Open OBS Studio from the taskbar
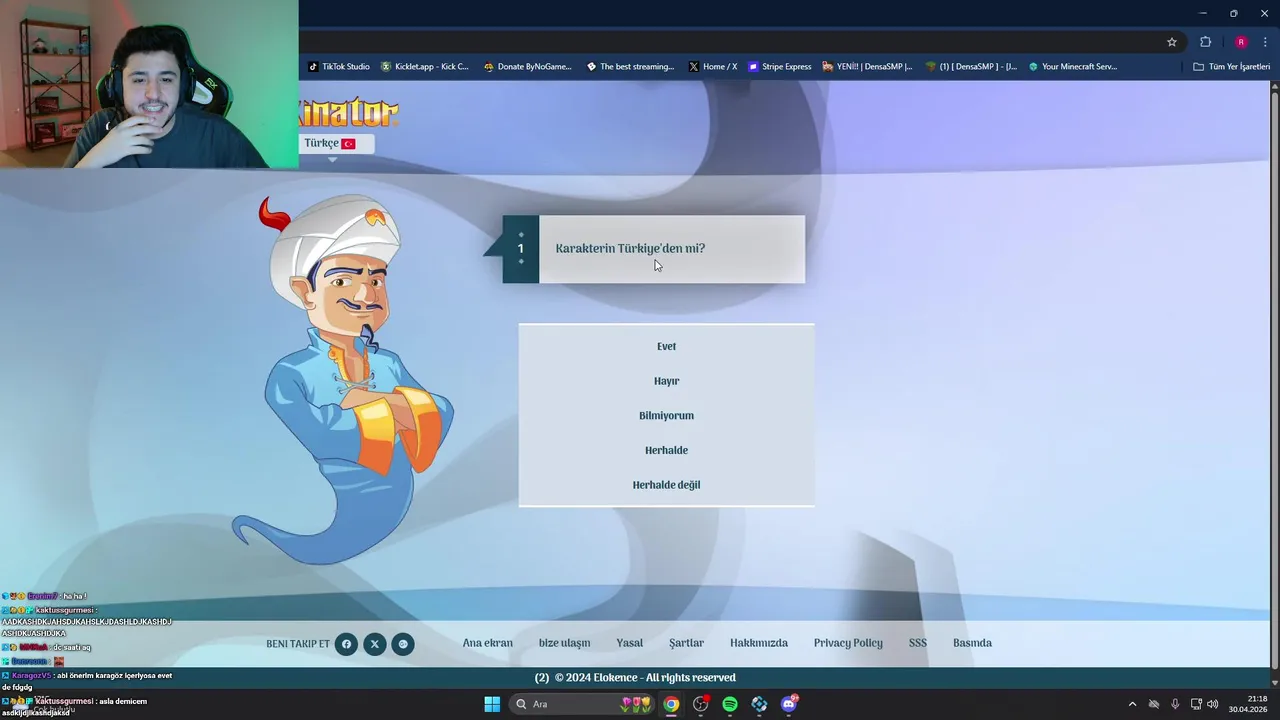 click(x=701, y=704)
